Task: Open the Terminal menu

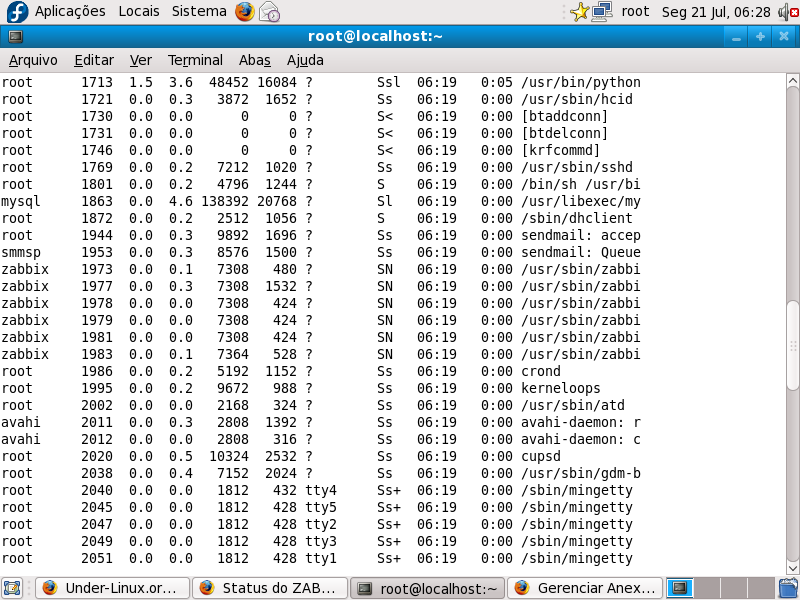Action: pos(195,60)
